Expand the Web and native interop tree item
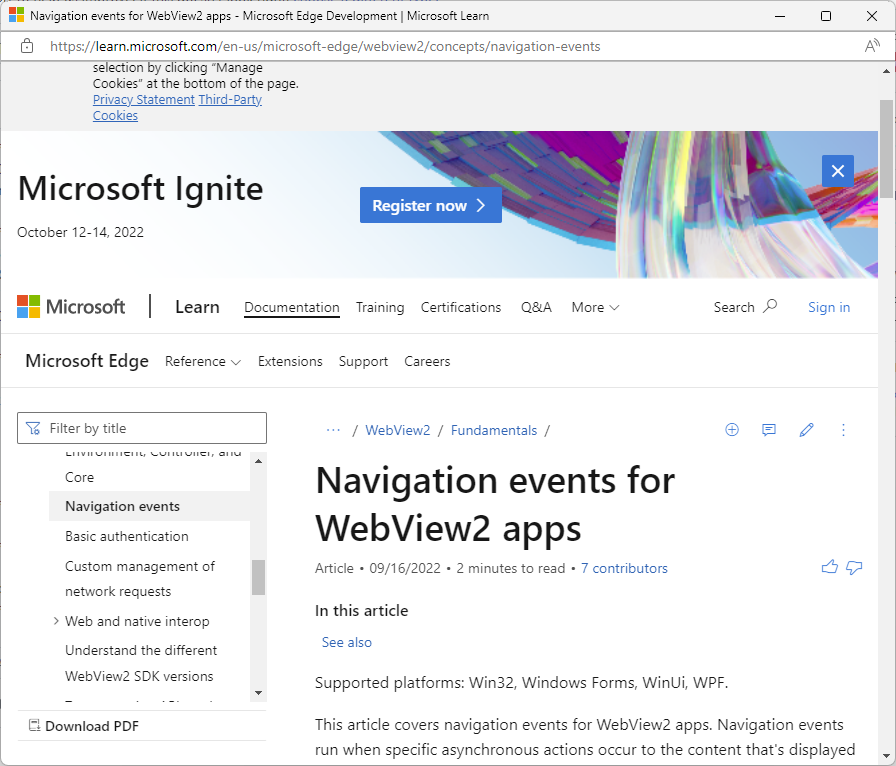The width and height of the screenshot is (896, 766). click(57, 621)
